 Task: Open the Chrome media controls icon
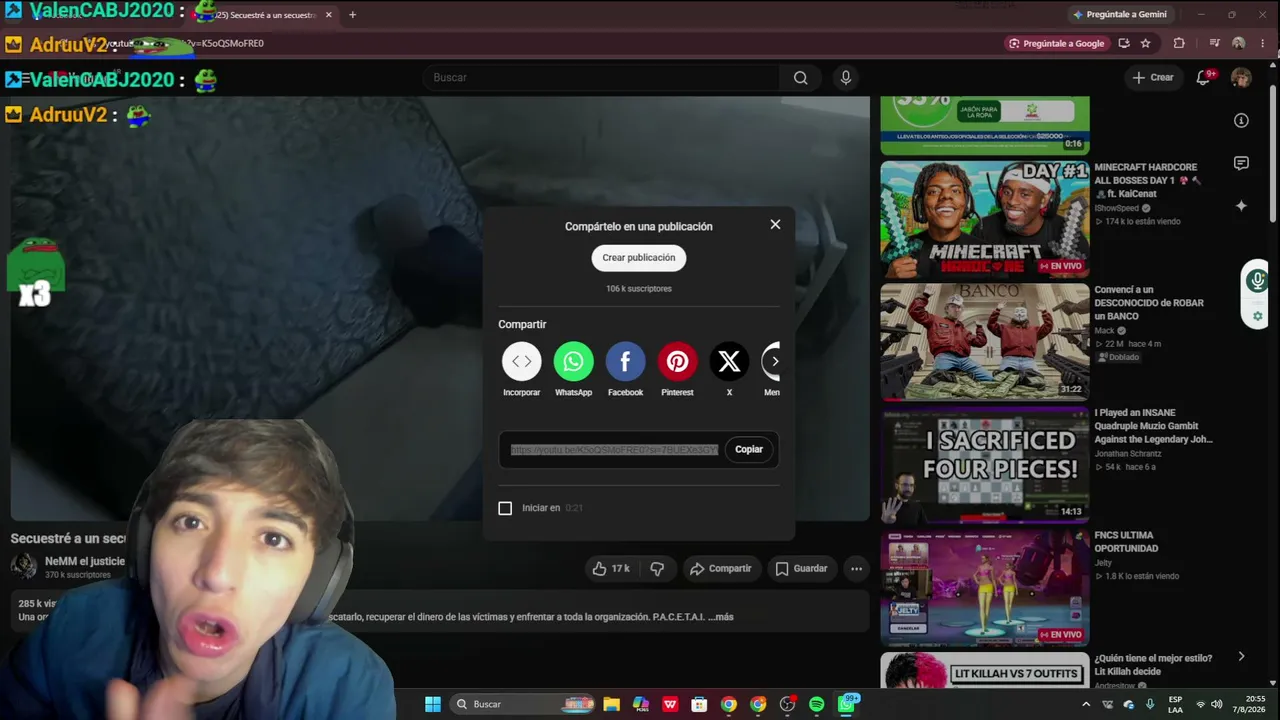[x=1214, y=43]
